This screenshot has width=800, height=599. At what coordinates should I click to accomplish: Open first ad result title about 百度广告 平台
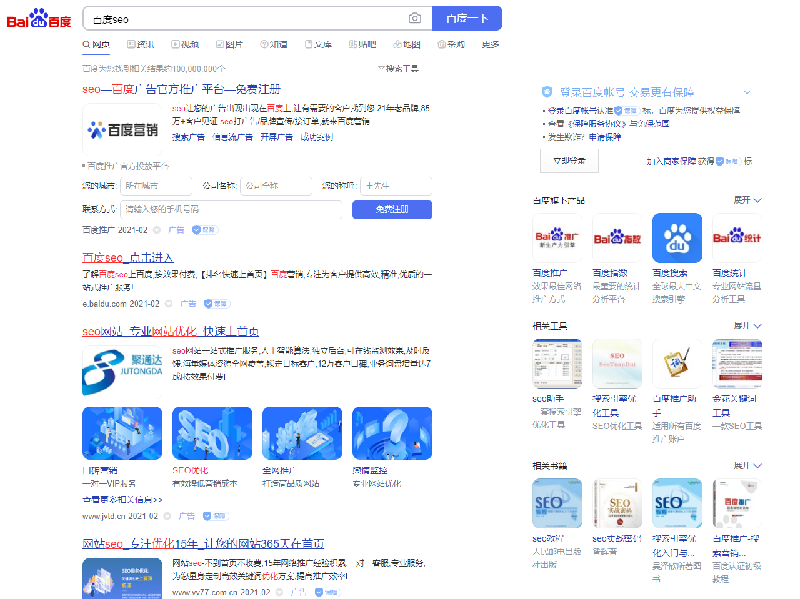tap(182, 89)
